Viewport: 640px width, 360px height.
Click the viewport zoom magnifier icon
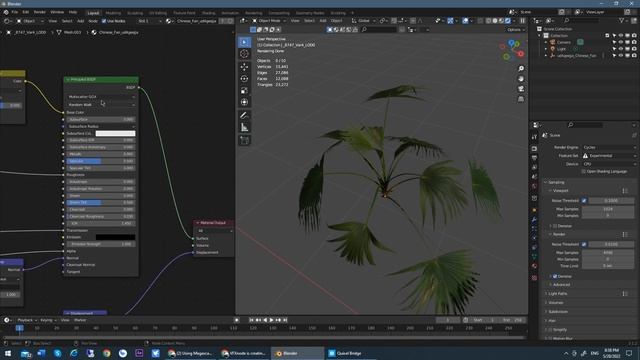coord(521,69)
